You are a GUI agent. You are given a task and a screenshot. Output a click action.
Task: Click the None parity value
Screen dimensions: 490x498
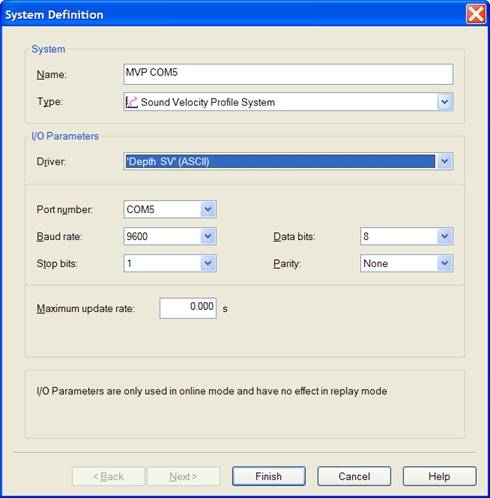(x=375, y=263)
